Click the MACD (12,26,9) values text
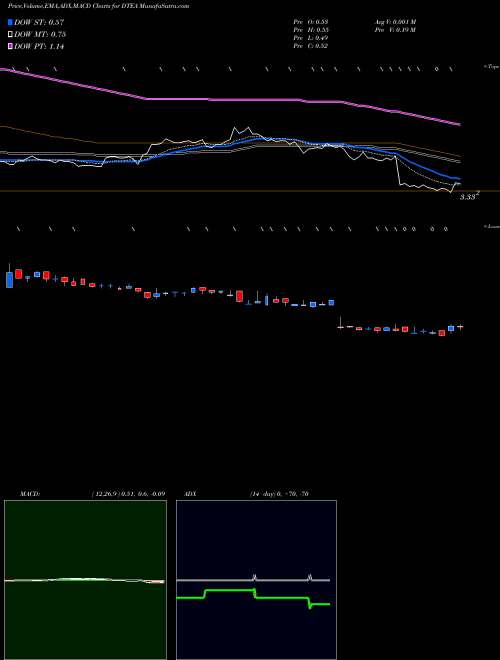Image resolution: width=500 pixels, height=660 pixels. click(x=128, y=494)
